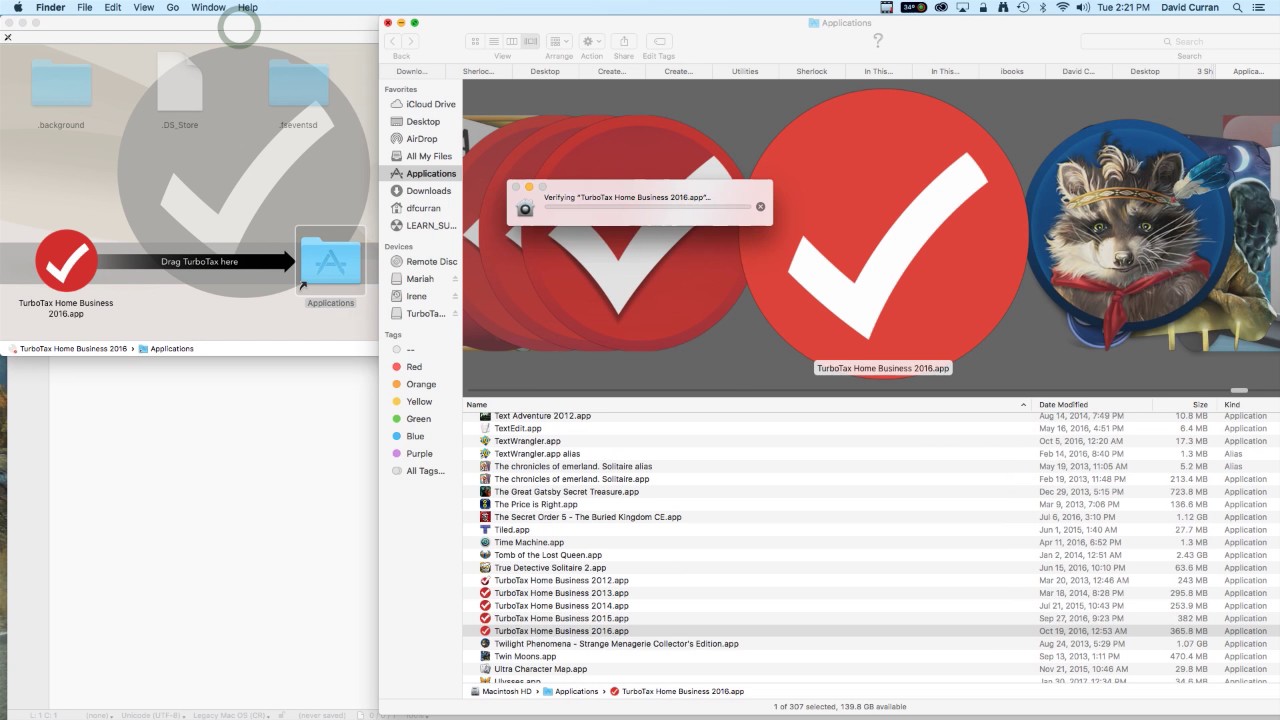Select TextWrangler.app row
Screen dimensions: 1280x720
click(x=871, y=441)
